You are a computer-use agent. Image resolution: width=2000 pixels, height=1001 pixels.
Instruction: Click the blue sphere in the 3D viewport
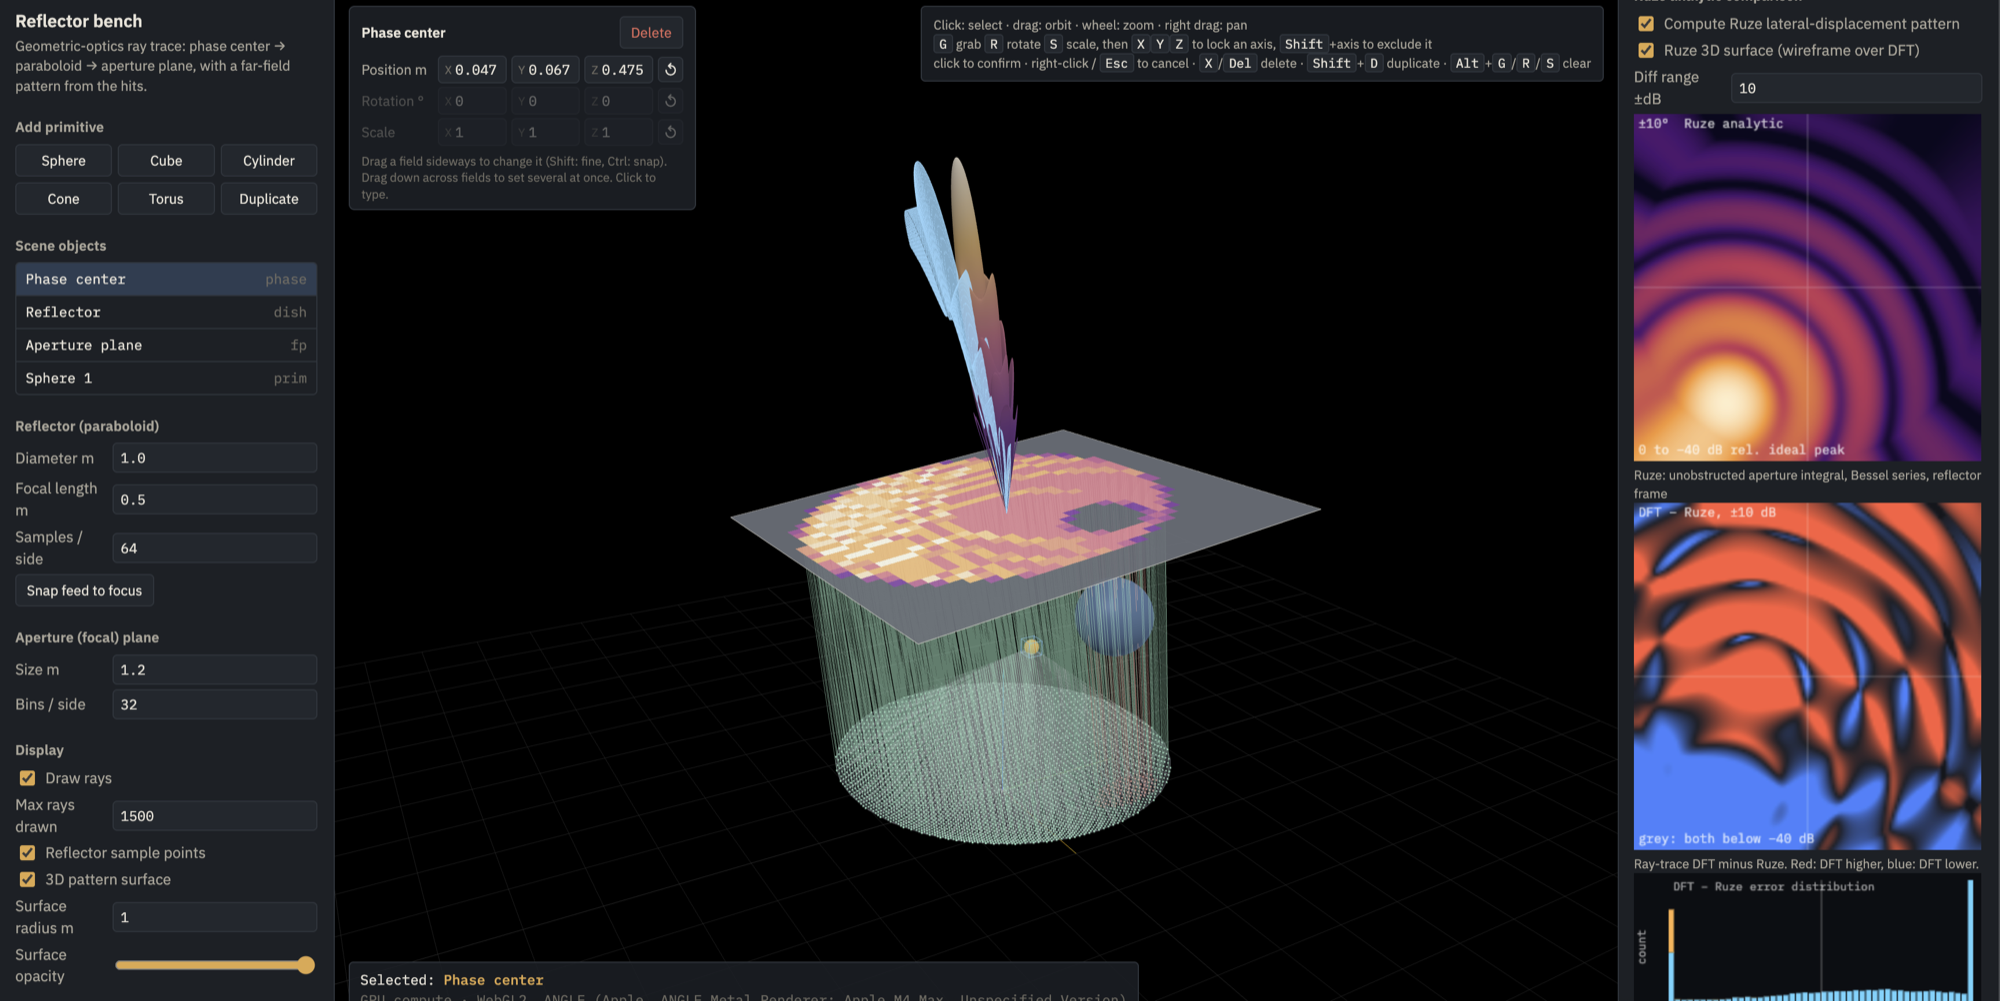point(1115,616)
